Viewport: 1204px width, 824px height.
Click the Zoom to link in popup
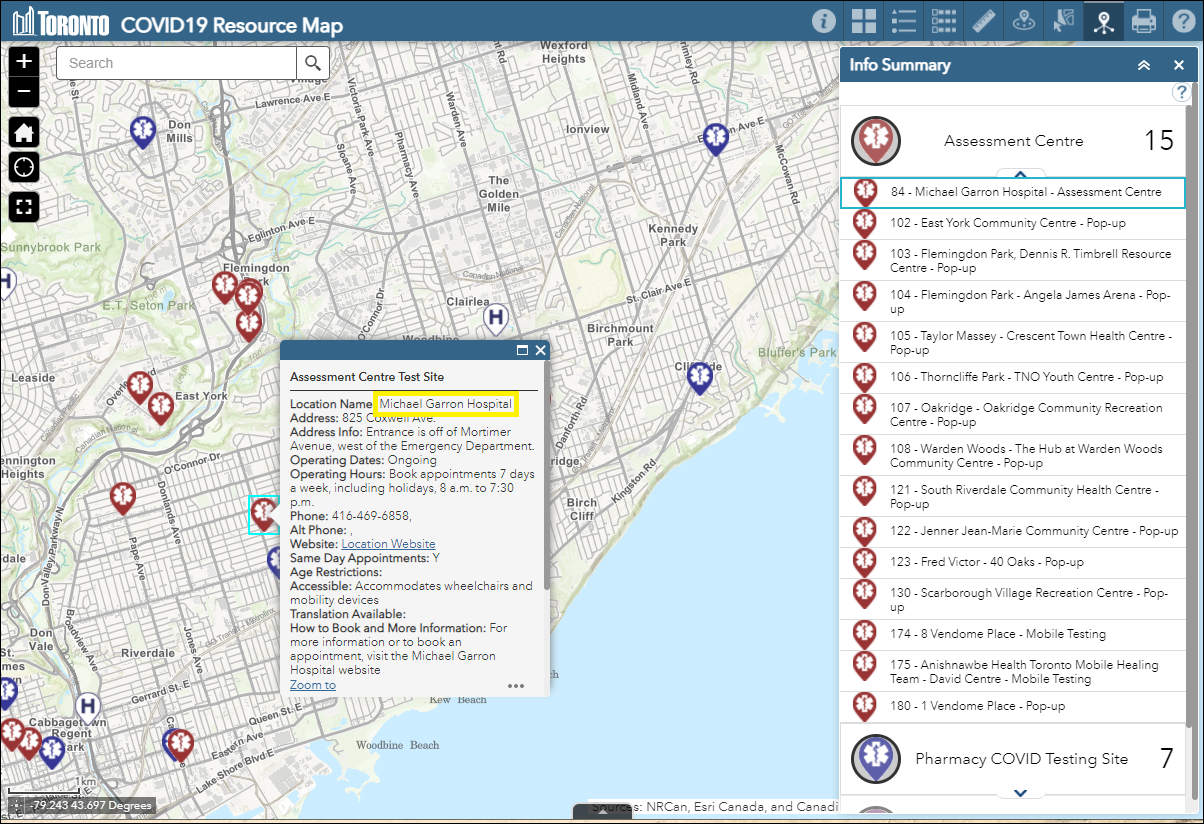click(x=313, y=685)
